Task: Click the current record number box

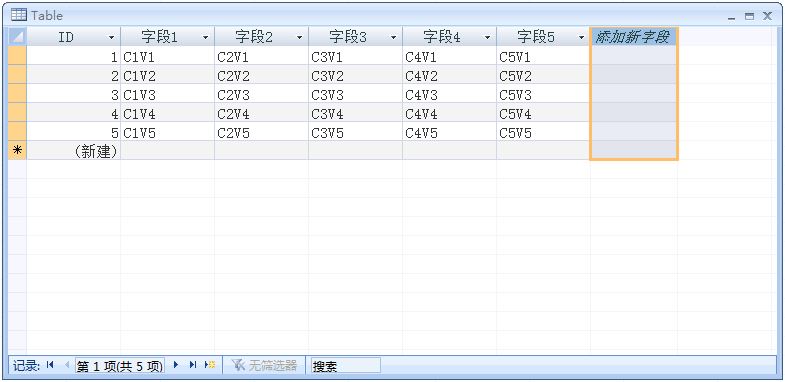Action: pos(120,366)
